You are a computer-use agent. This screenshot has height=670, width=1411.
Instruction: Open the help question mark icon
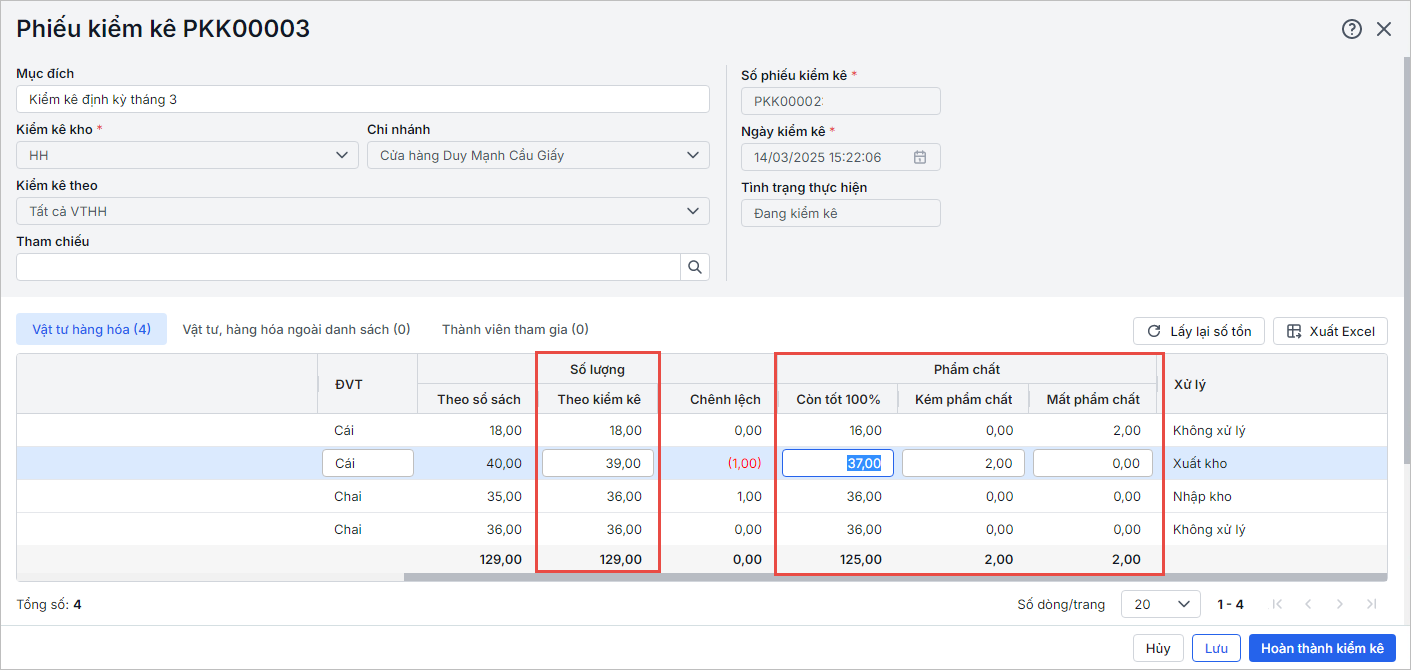click(1351, 29)
